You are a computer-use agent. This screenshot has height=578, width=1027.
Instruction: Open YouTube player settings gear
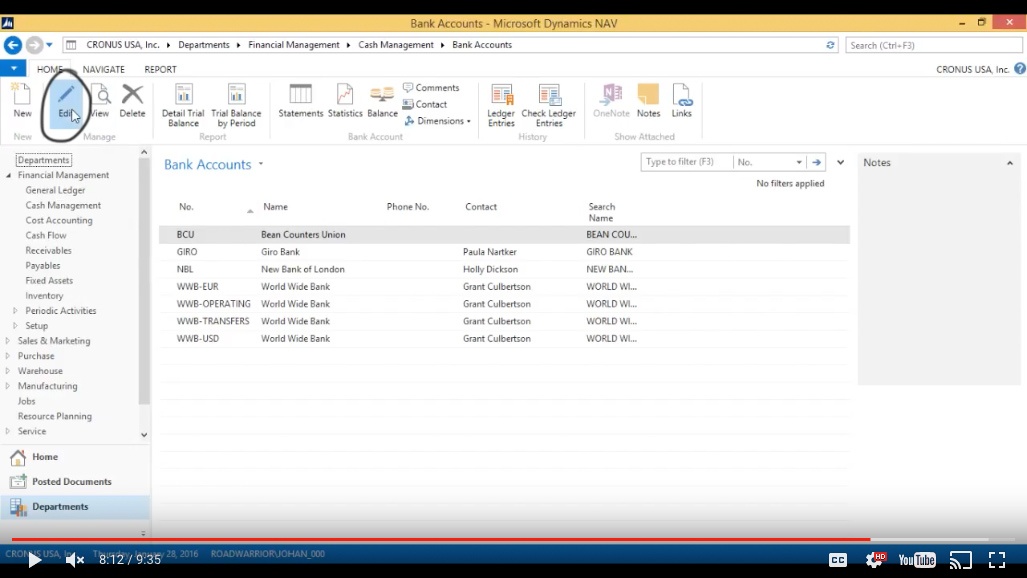[x=875, y=560]
